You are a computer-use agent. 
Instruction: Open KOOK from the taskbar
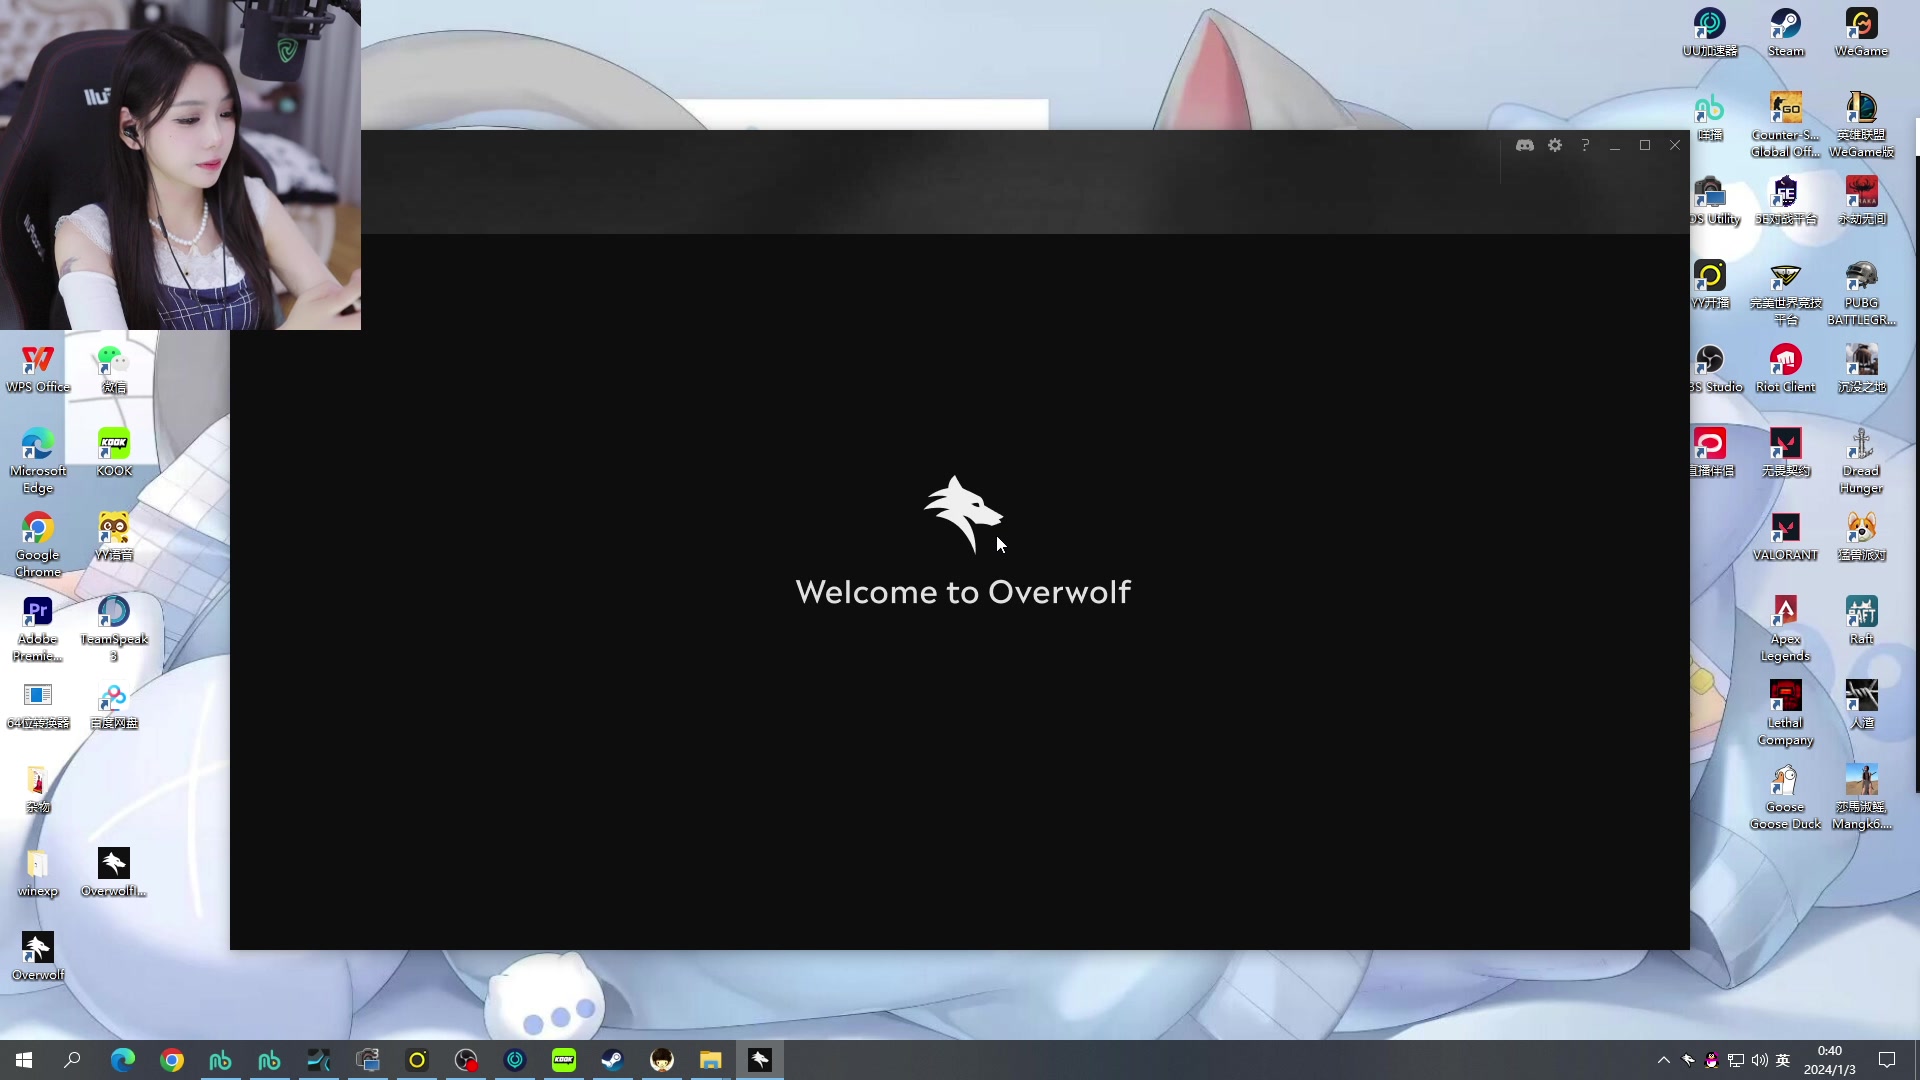tap(564, 1060)
